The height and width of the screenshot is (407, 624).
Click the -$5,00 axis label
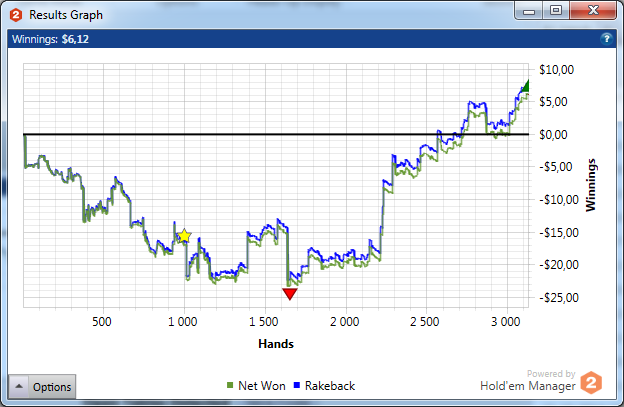point(556,167)
